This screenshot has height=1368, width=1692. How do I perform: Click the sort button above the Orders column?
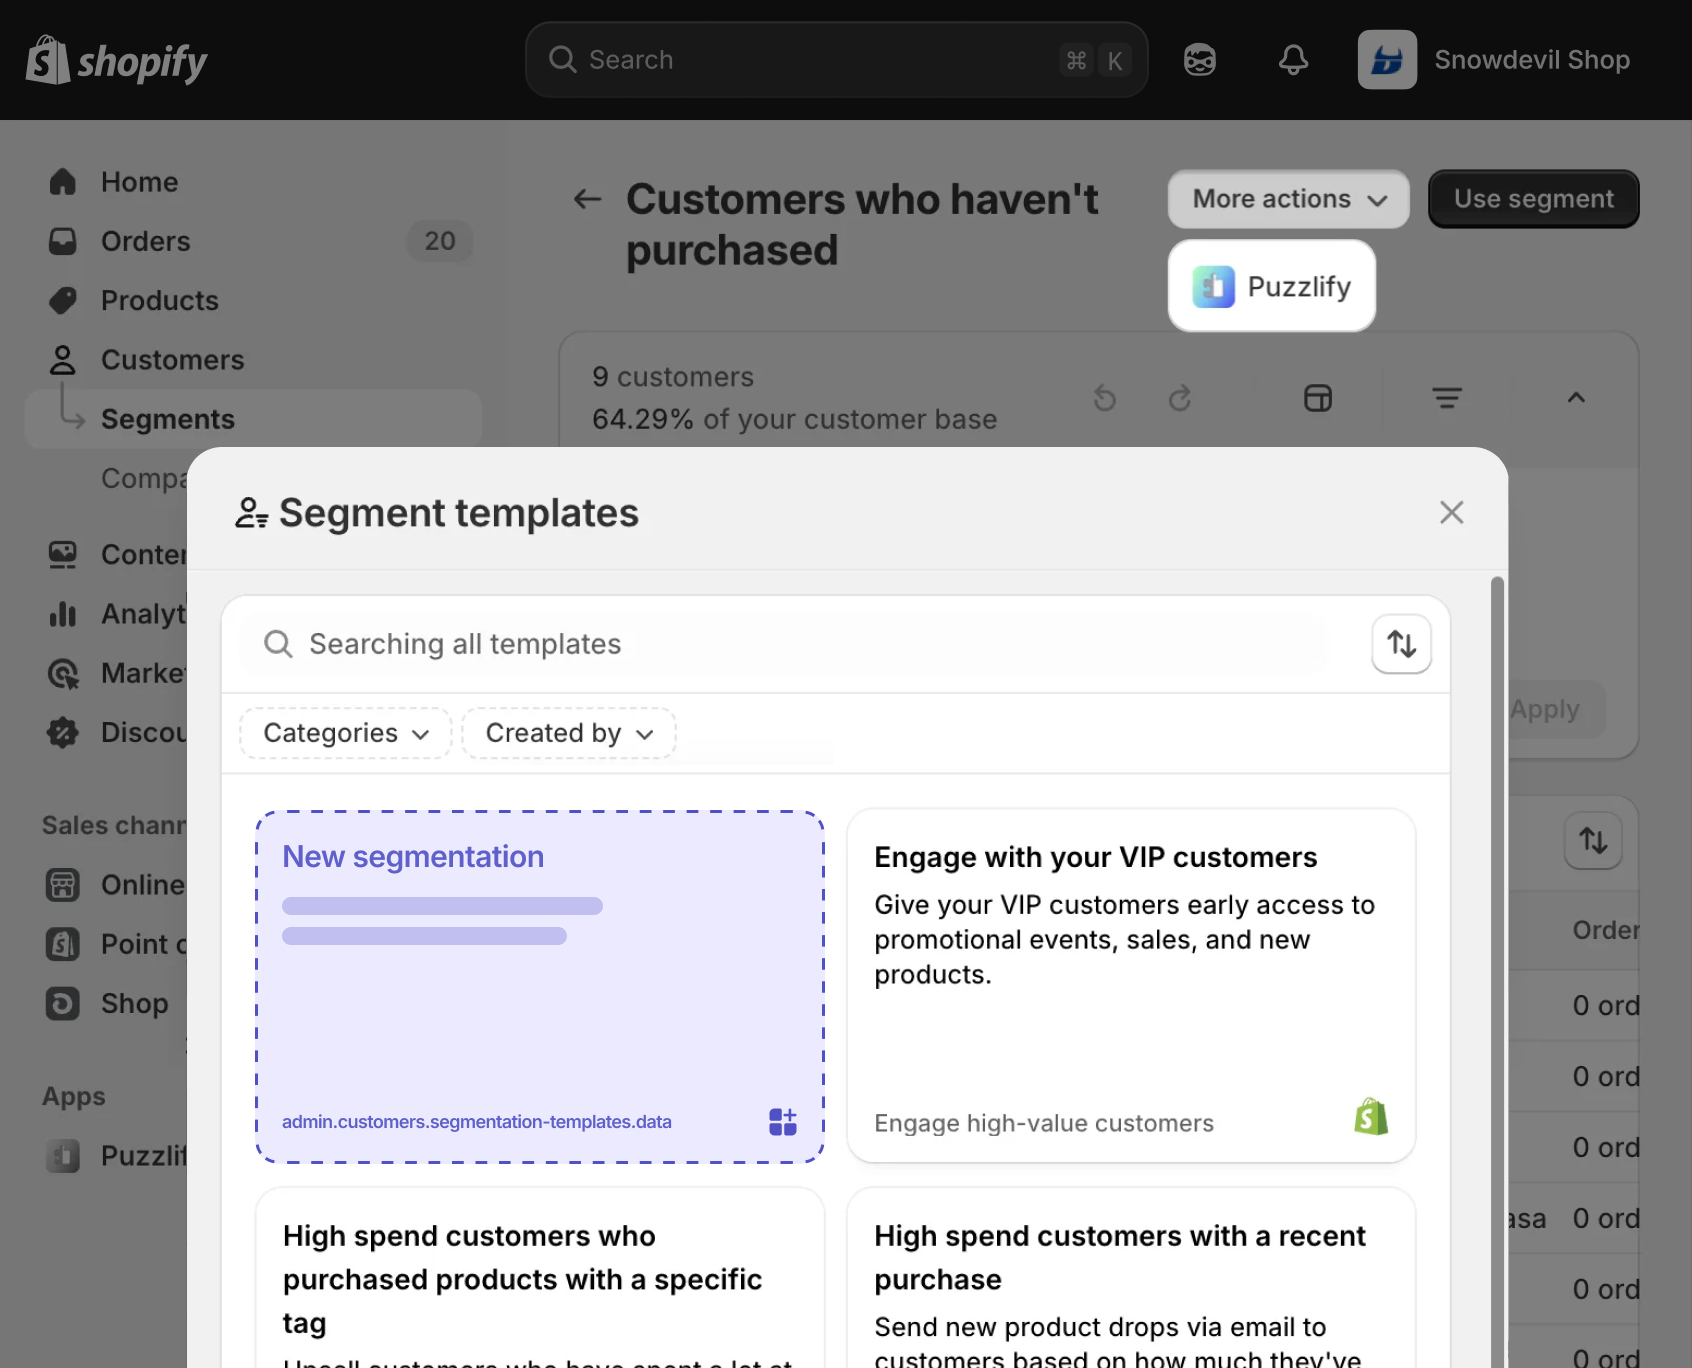point(1593,840)
